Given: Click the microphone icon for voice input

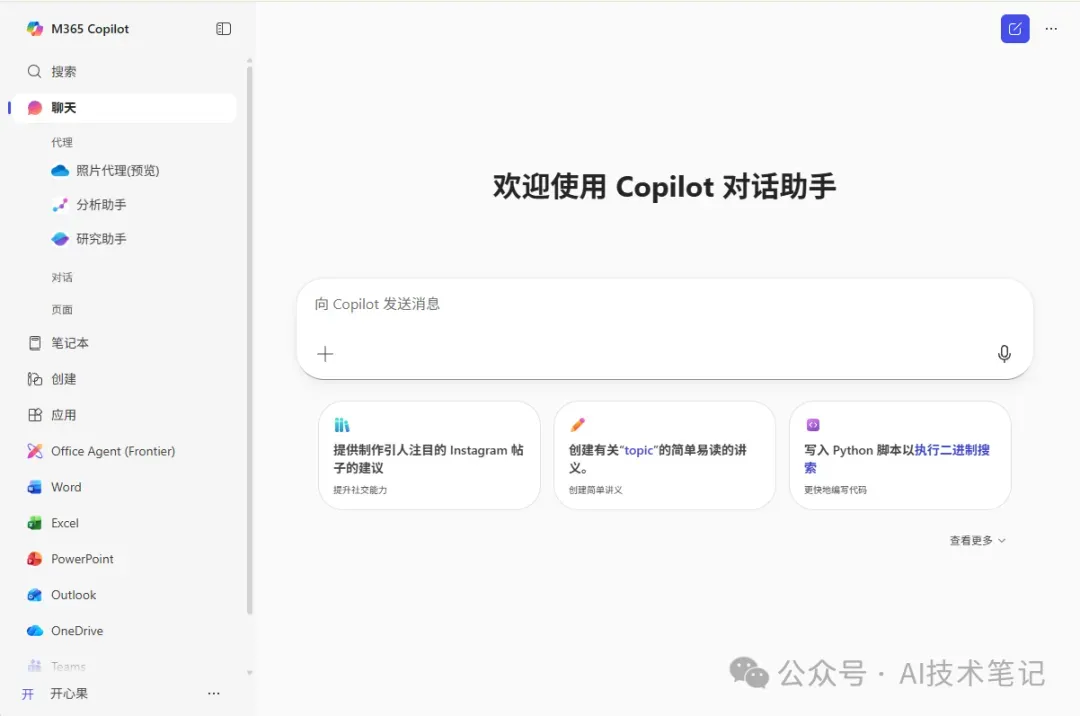Looking at the screenshot, I should coord(1004,354).
